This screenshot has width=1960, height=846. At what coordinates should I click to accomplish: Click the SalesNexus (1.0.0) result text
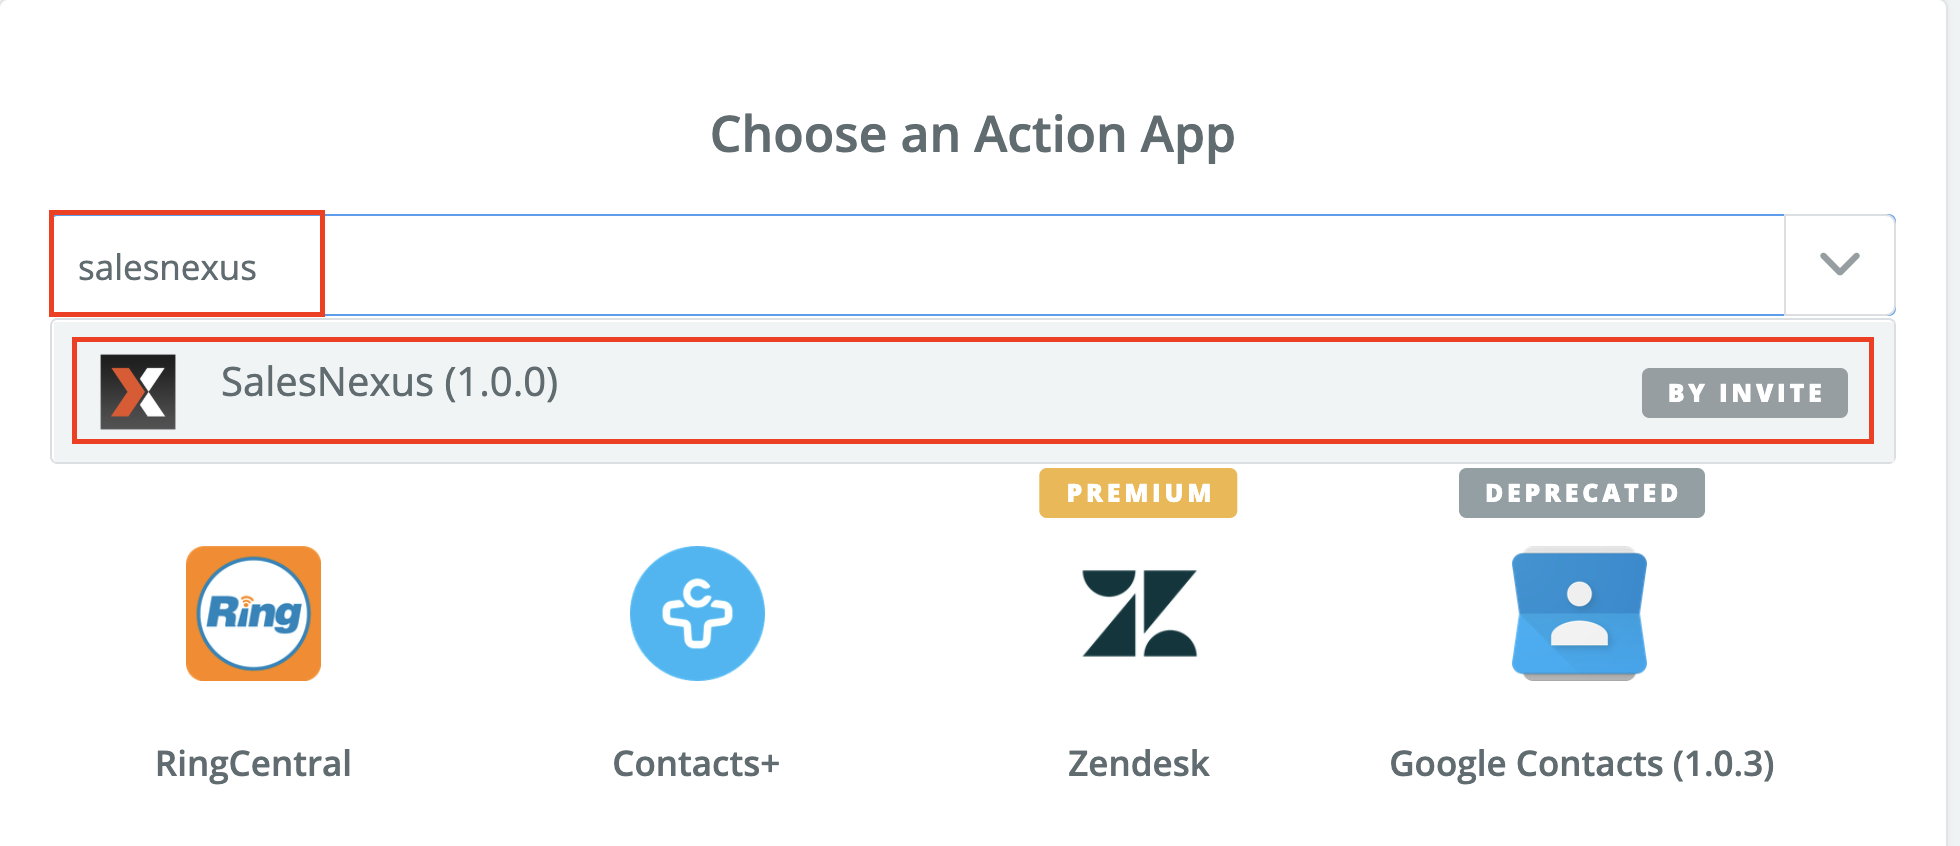pyautogui.click(x=389, y=382)
